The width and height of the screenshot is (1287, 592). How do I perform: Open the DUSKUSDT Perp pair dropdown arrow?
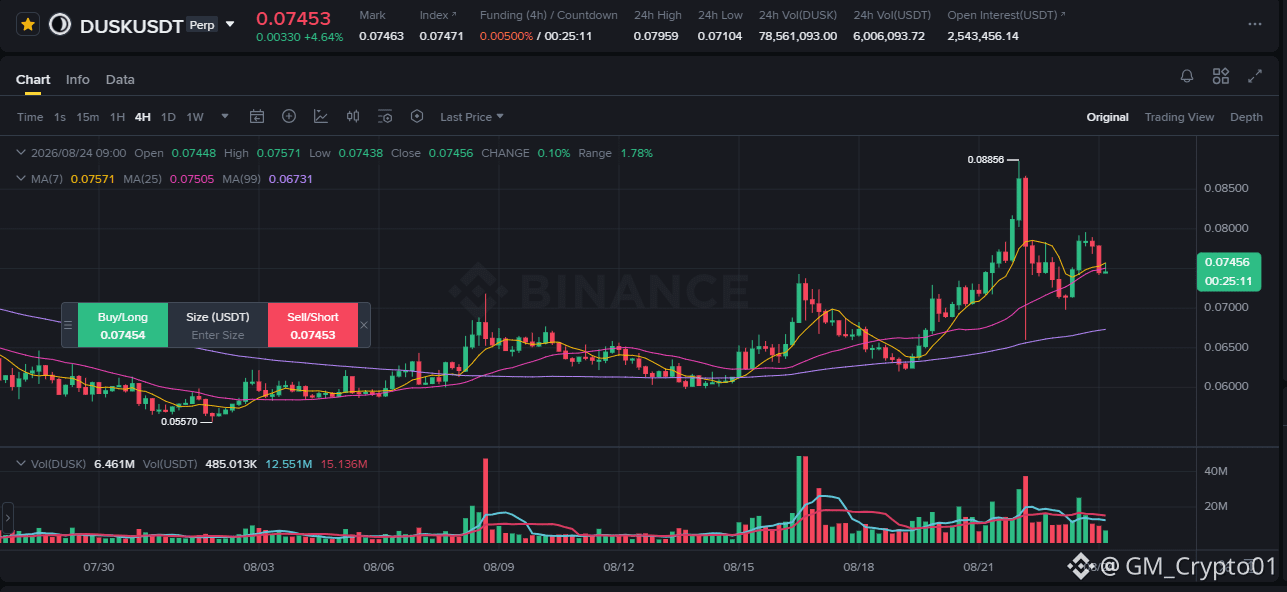click(x=231, y=24)
